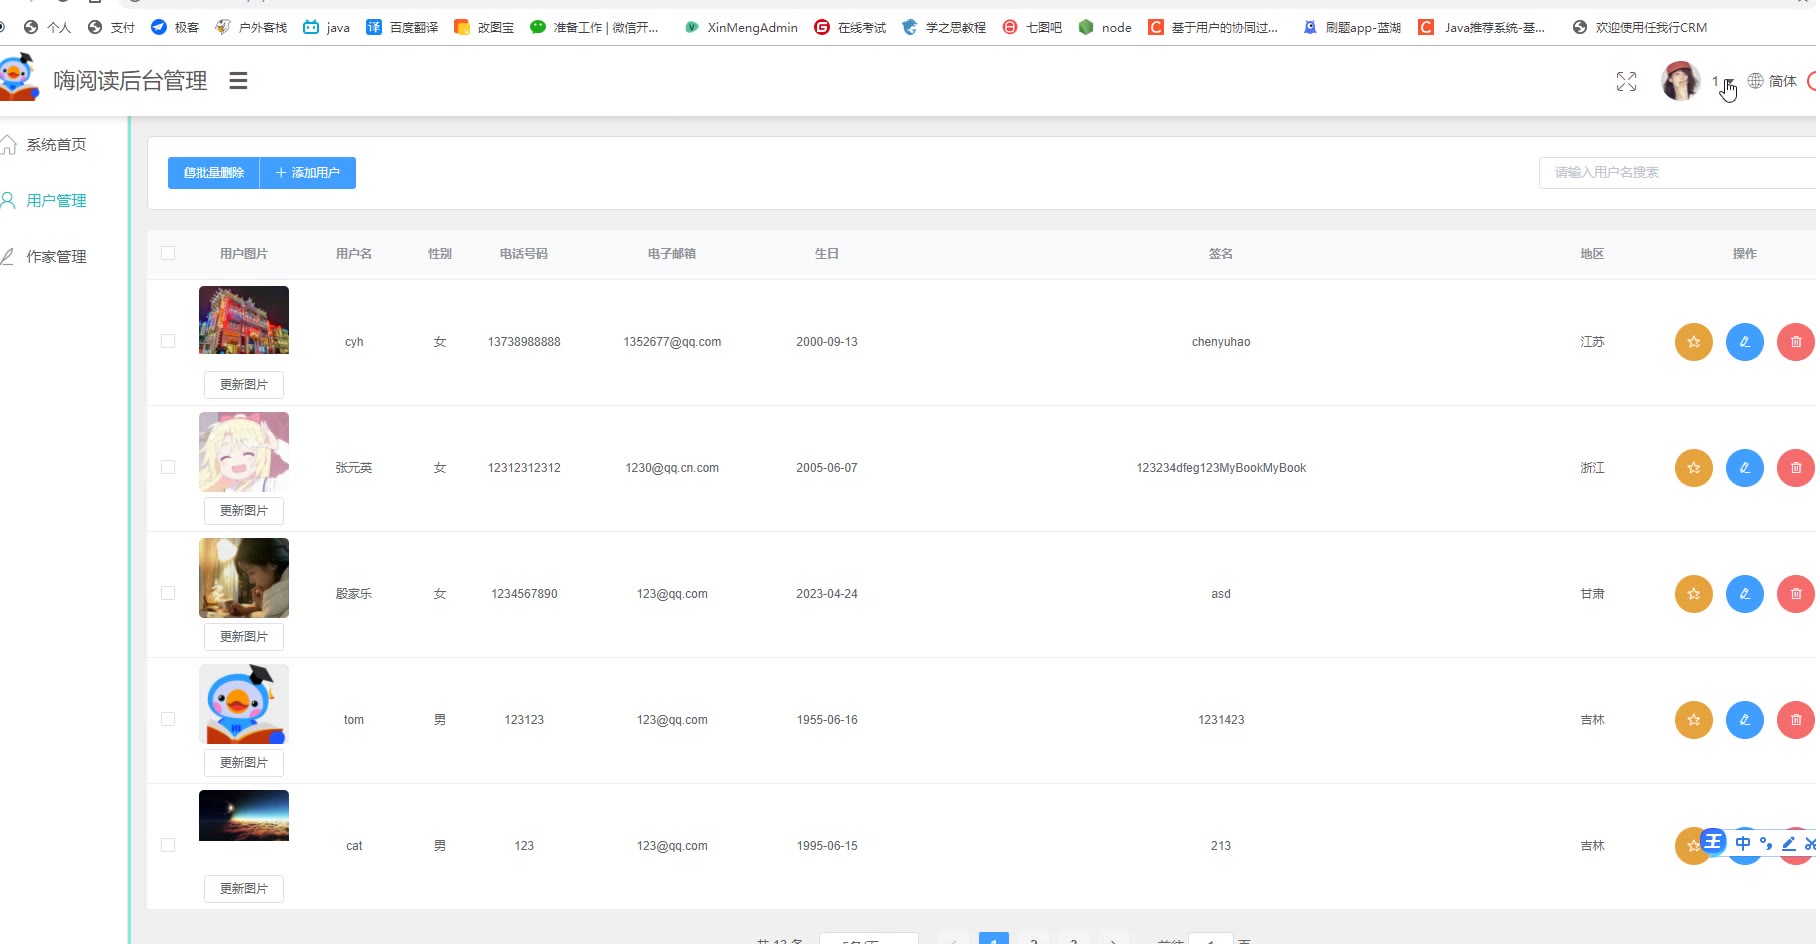
Task: Click the IME pen handwriting icon
Action: (1789, 843)
